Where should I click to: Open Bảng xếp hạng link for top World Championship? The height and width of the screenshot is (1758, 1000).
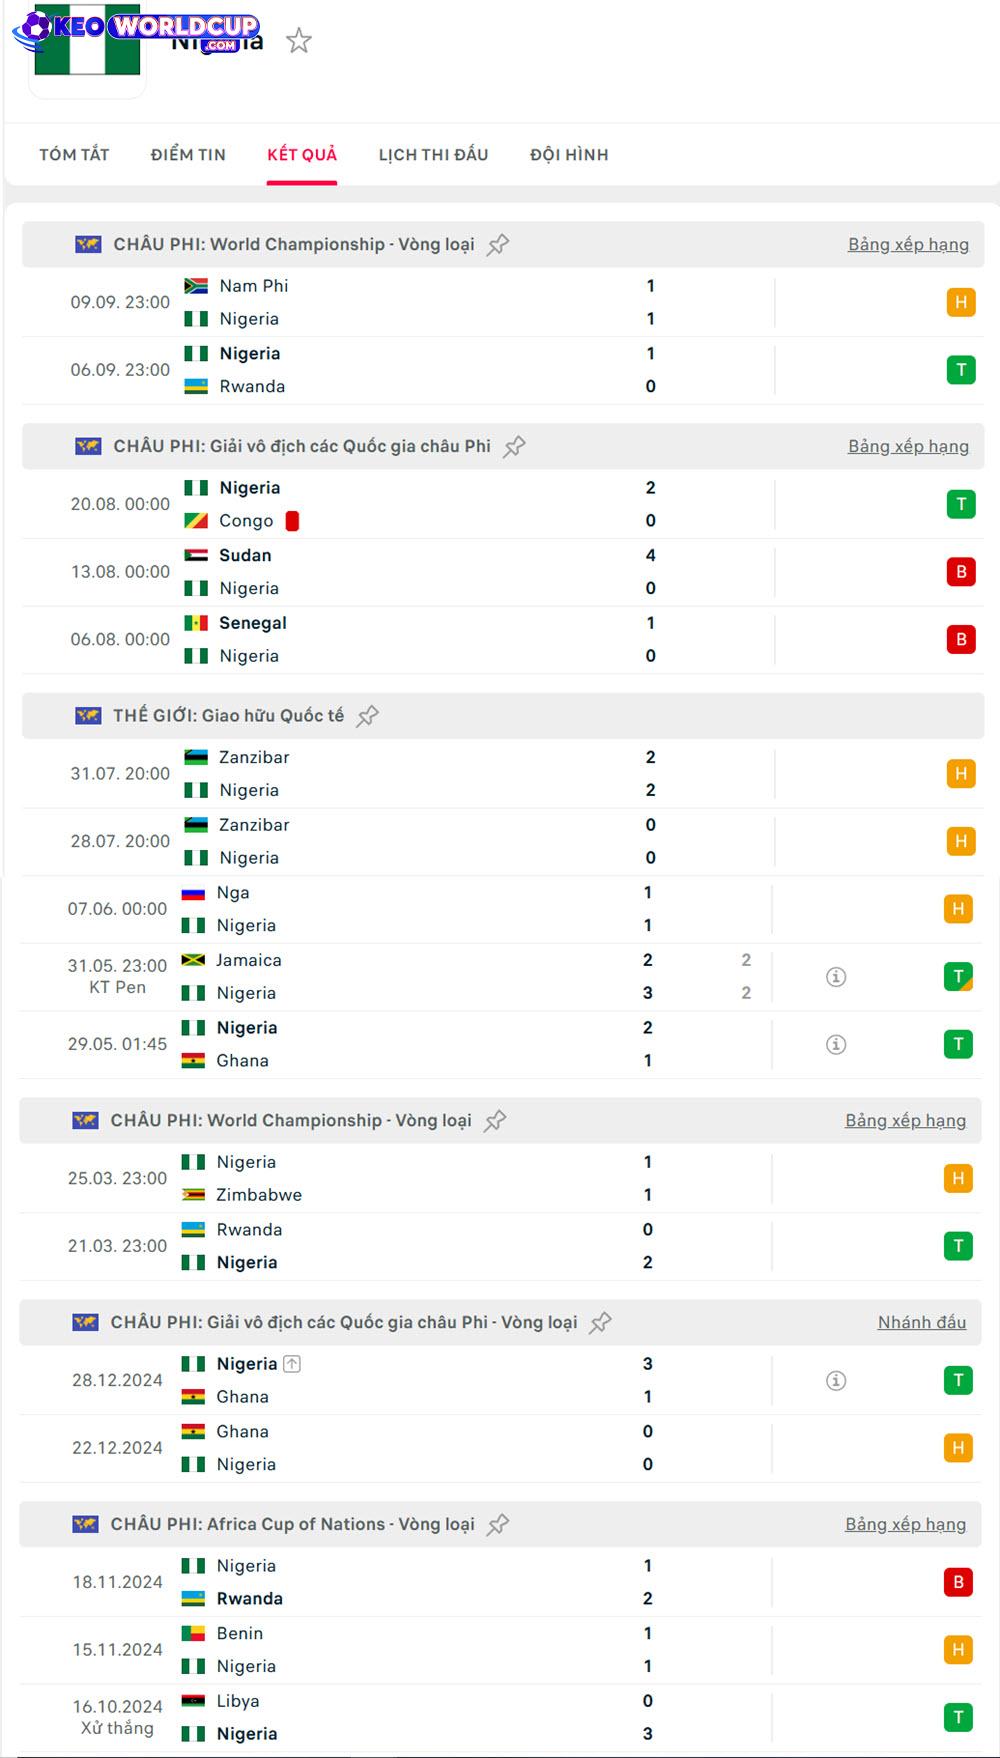point(908,244)
